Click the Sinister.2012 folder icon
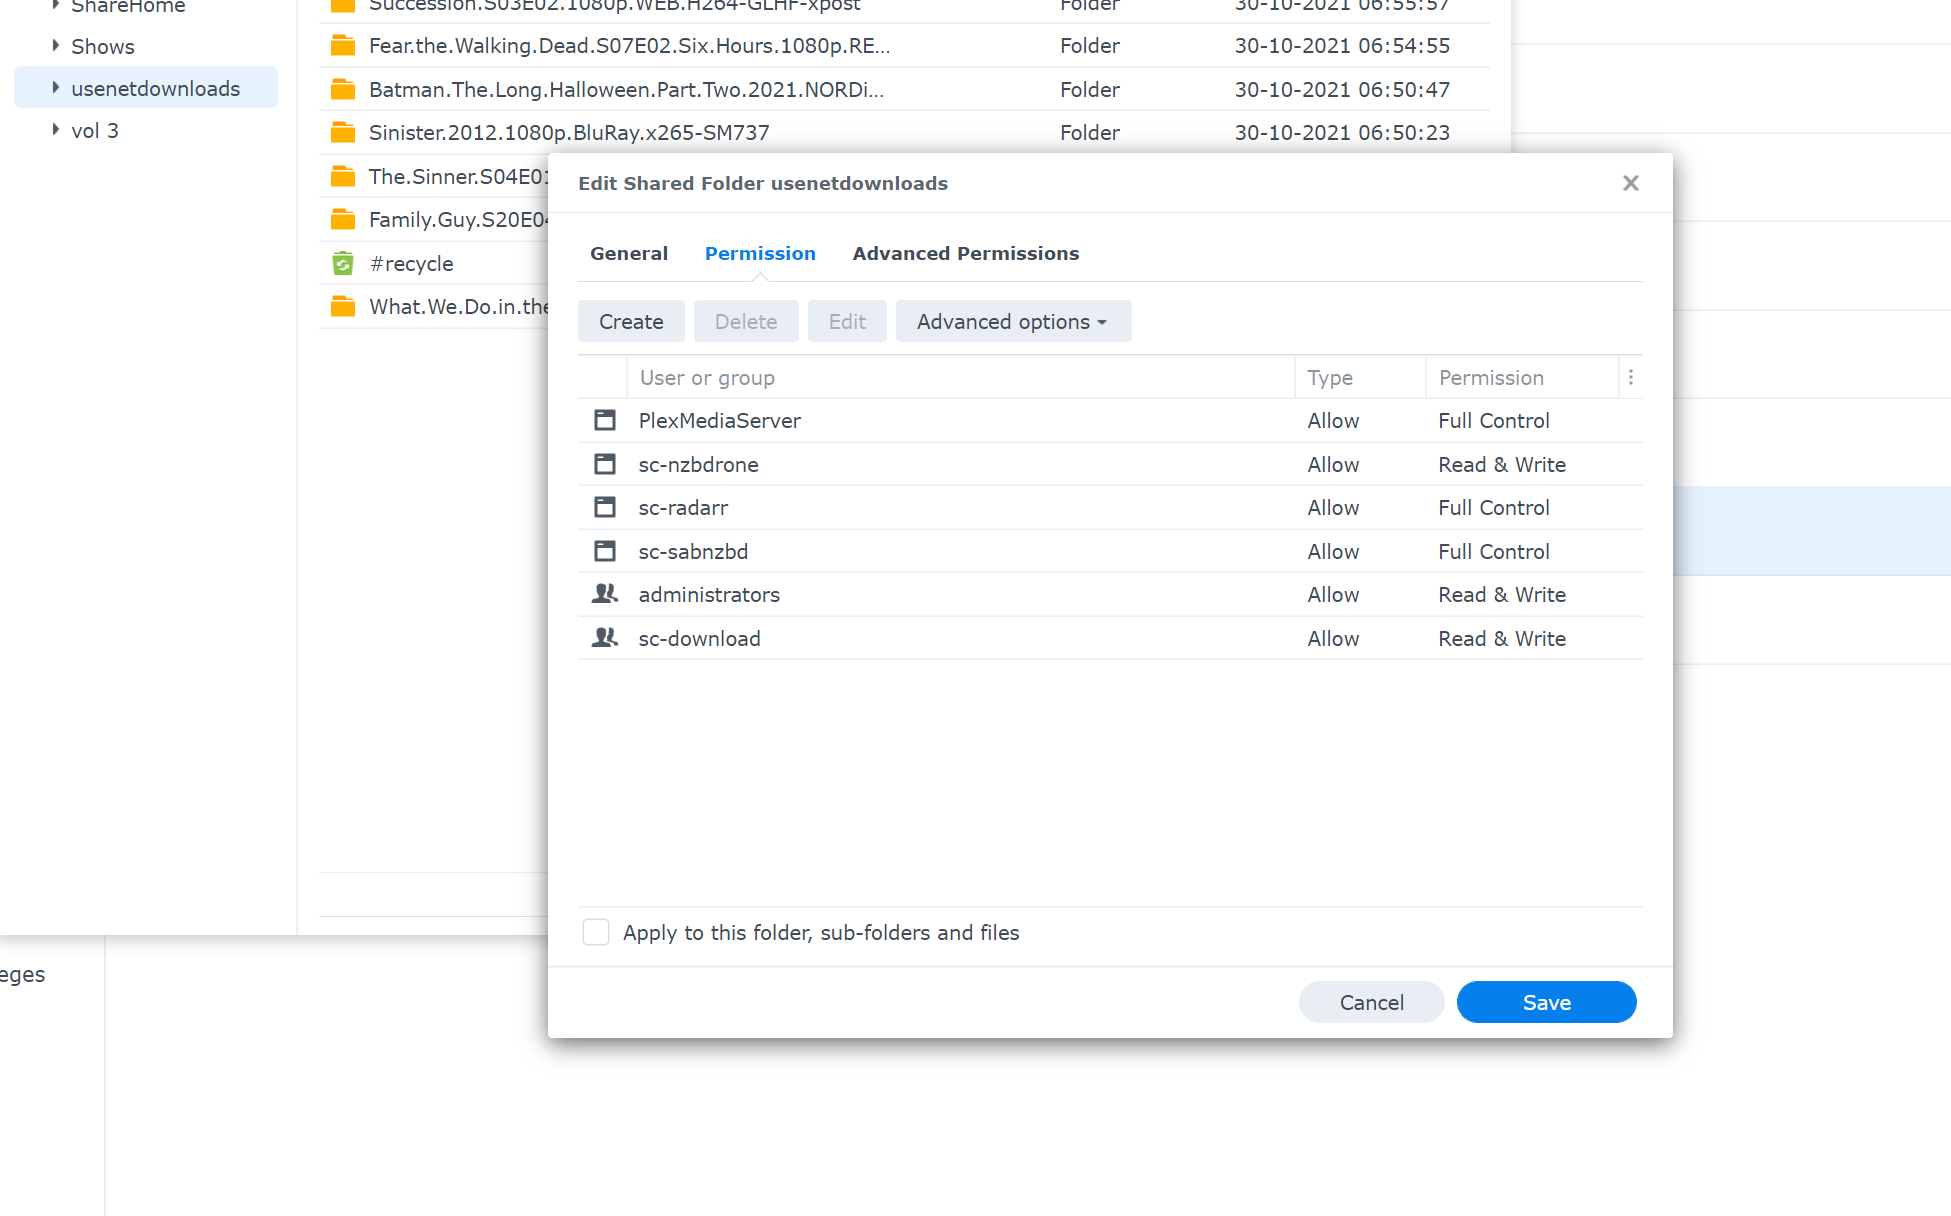Viewport: 1951px width, 1216px height. pyautogui.click(x=343, y=133)
